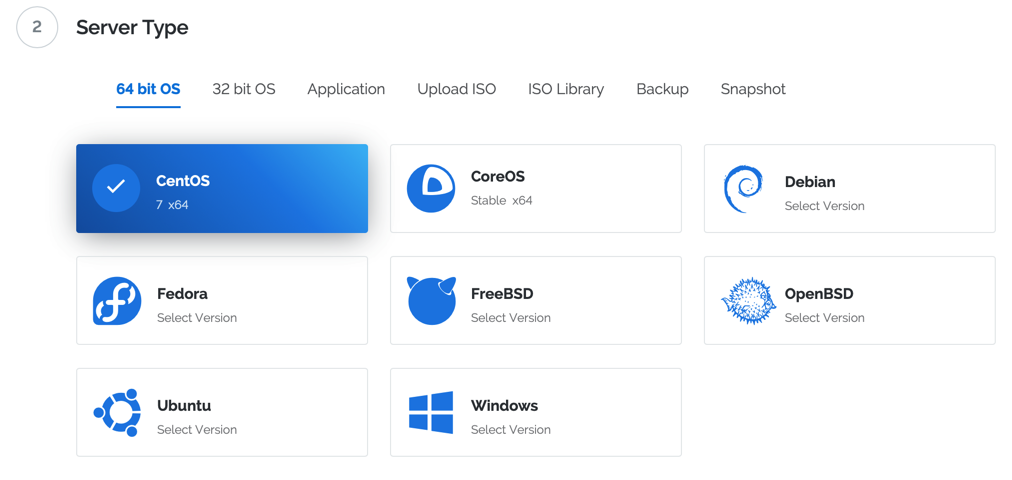Click the FreeBSD daemon logo
This screenshot has width=1012, height=480.
(431, 301)
